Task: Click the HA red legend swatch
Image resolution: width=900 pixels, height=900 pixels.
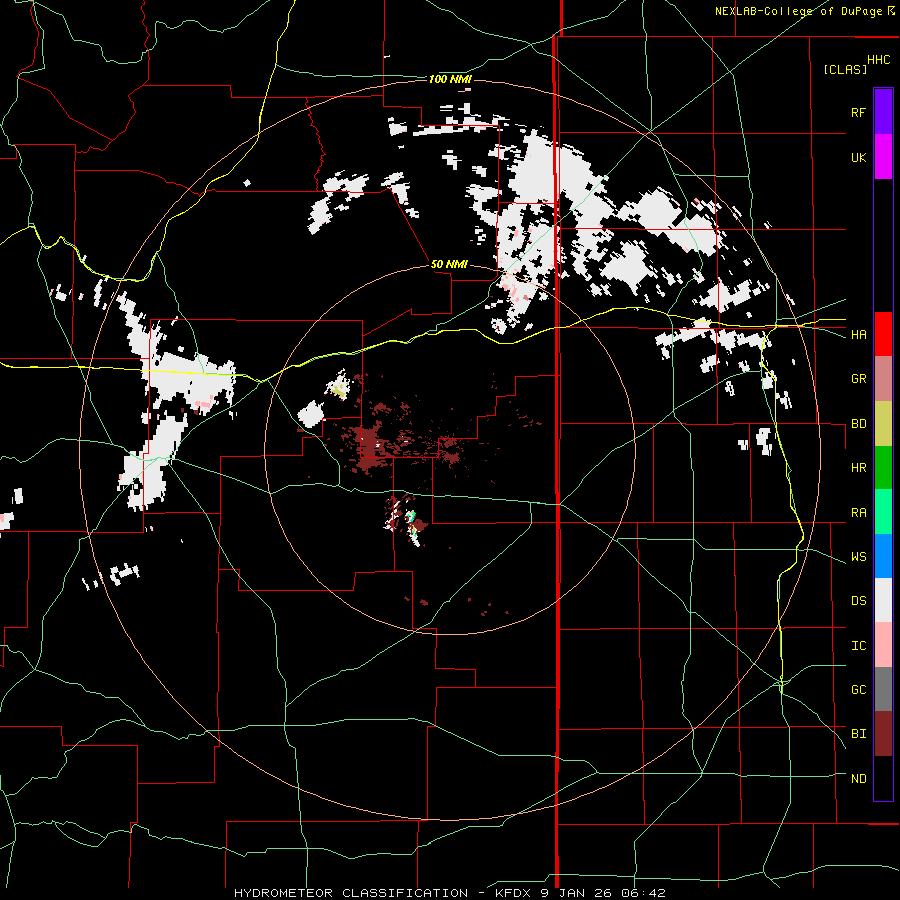Action: tap(883, 334)
